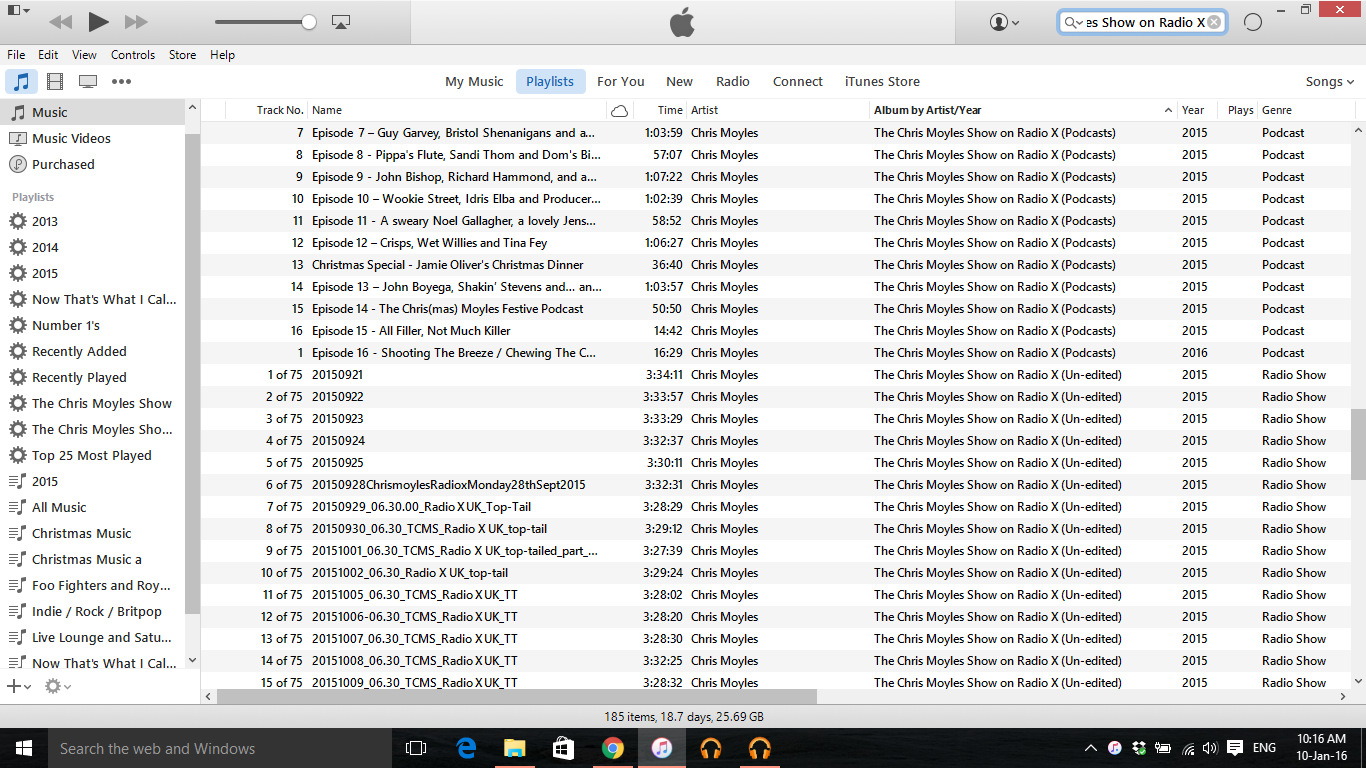Click the Play button
Viewport: 1366px width, 768px height.
pos(98,21)
